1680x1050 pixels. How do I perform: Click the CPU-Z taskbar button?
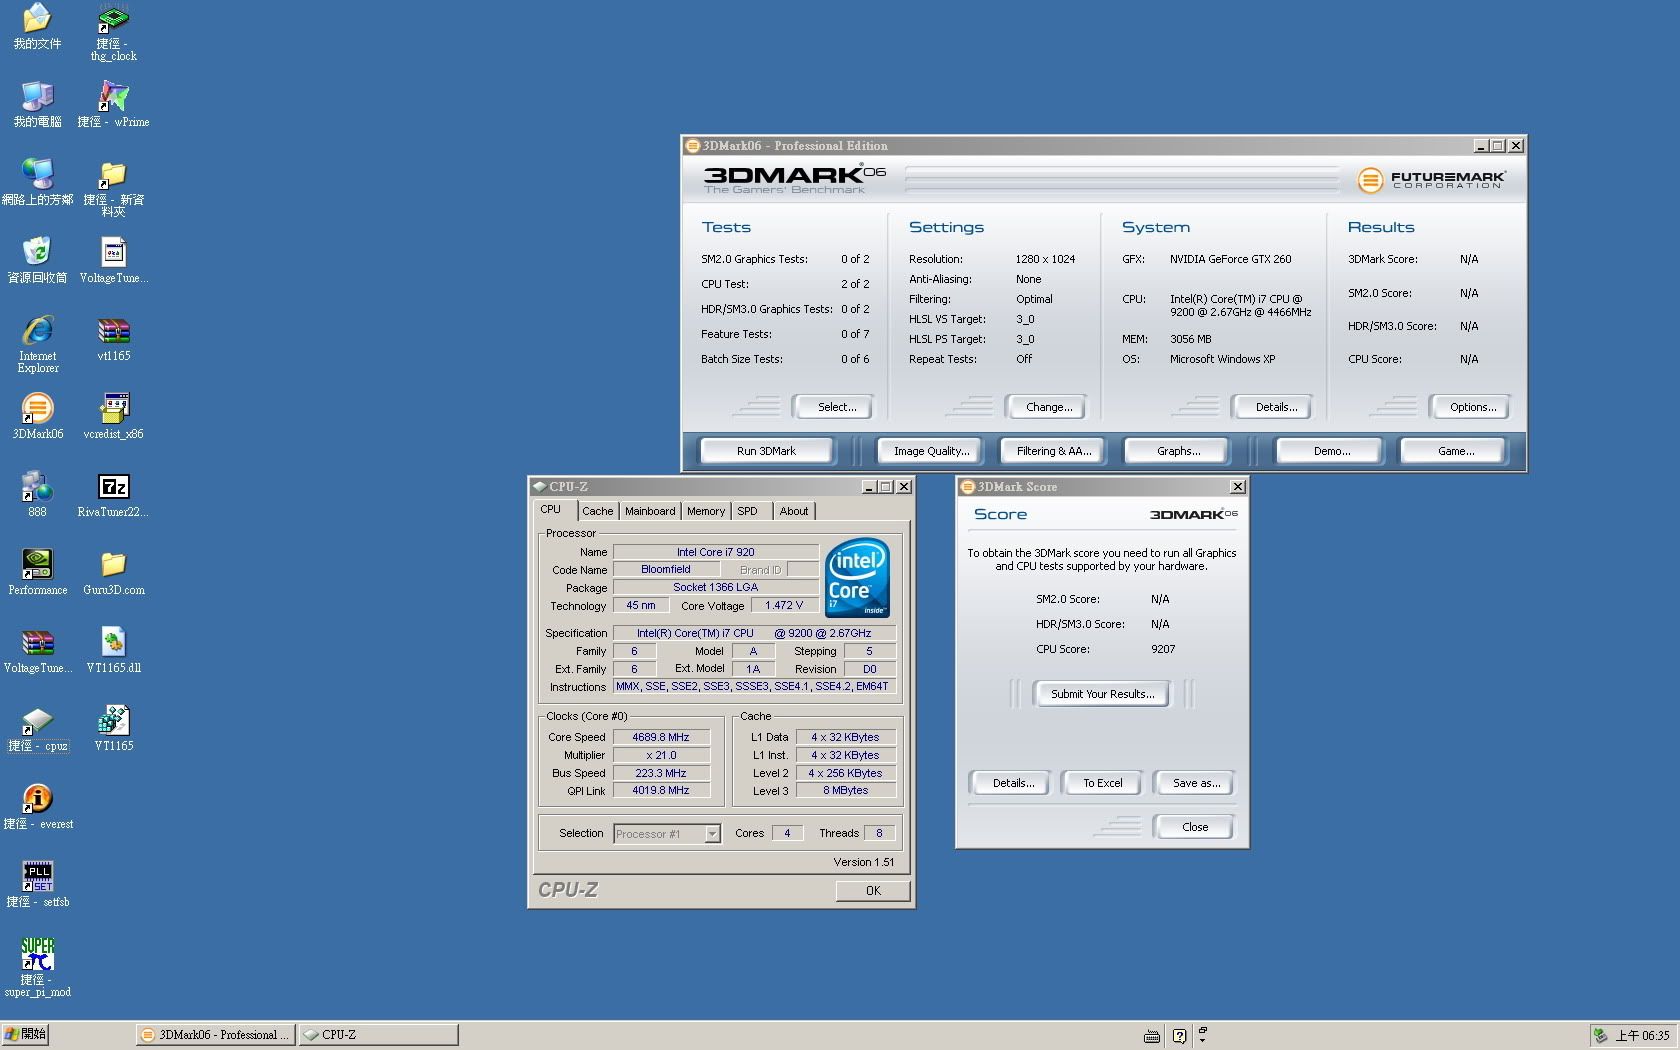(379, 1035)
